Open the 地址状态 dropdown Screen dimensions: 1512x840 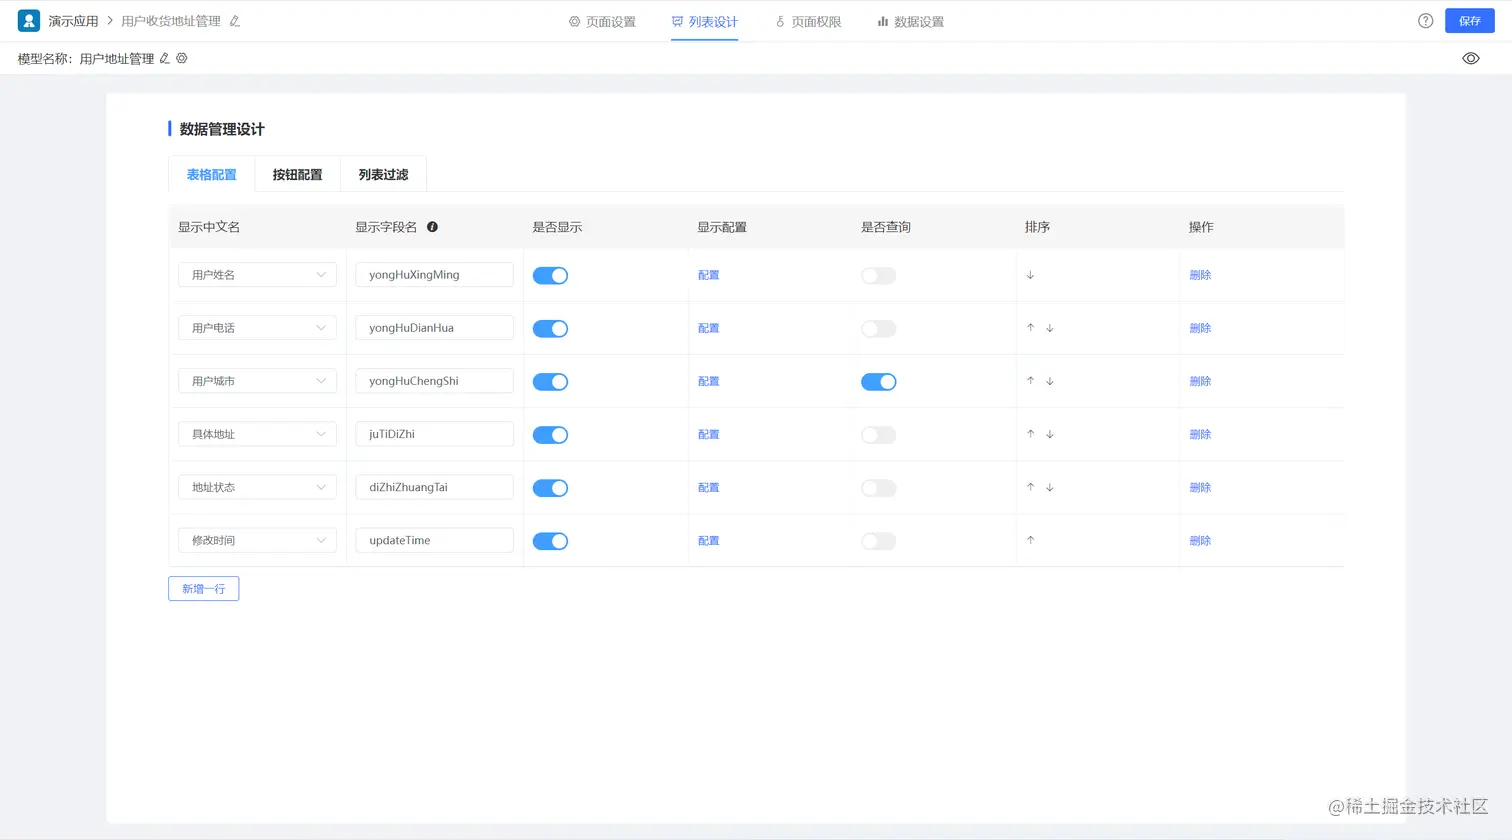[x=257, y=487]
